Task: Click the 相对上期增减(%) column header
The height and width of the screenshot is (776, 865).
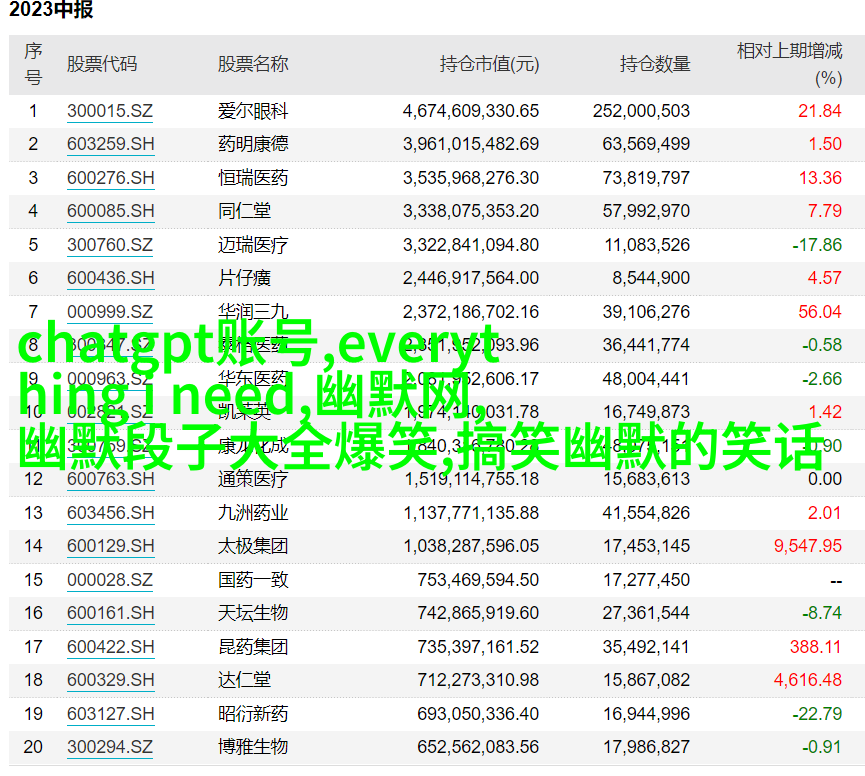Action: pos(789,63)
